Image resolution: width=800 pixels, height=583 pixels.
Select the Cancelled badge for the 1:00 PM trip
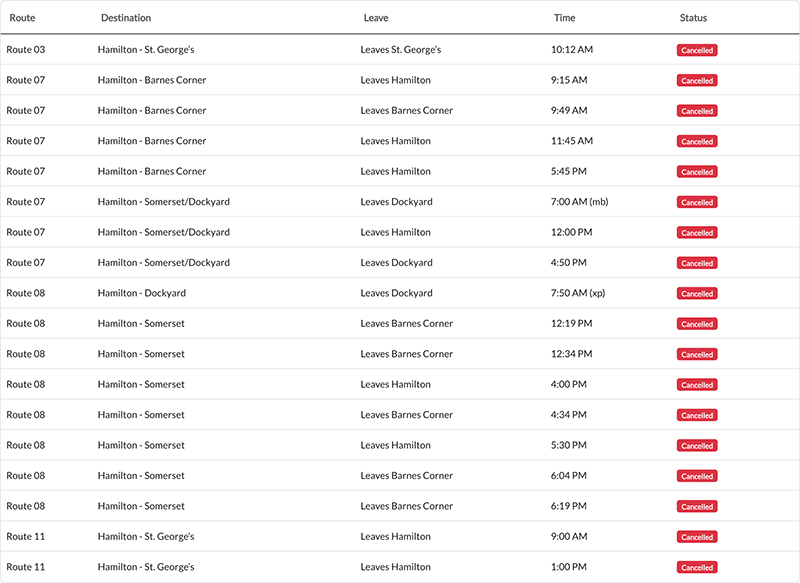[x=697, y=568]
